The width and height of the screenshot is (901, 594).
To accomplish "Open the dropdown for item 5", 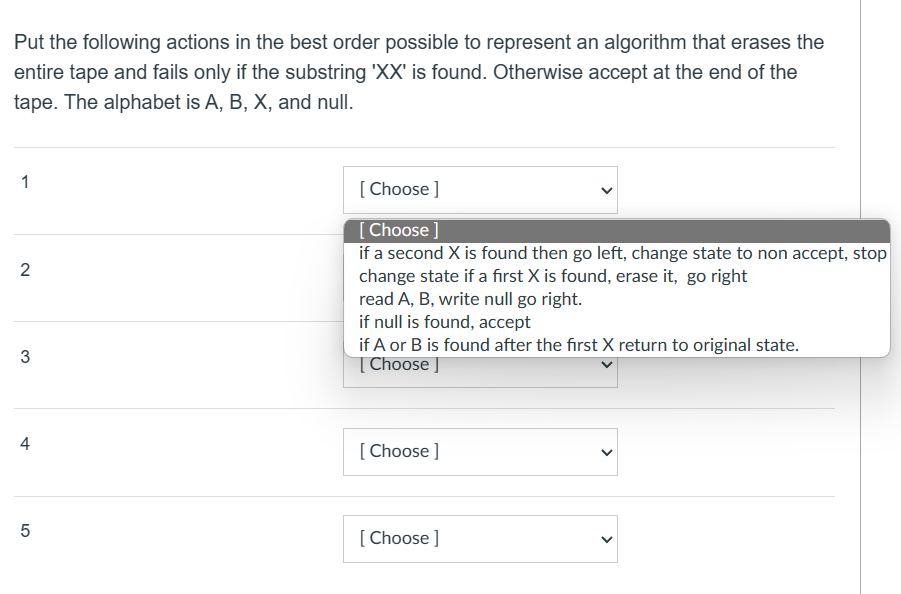I will 480,538.
